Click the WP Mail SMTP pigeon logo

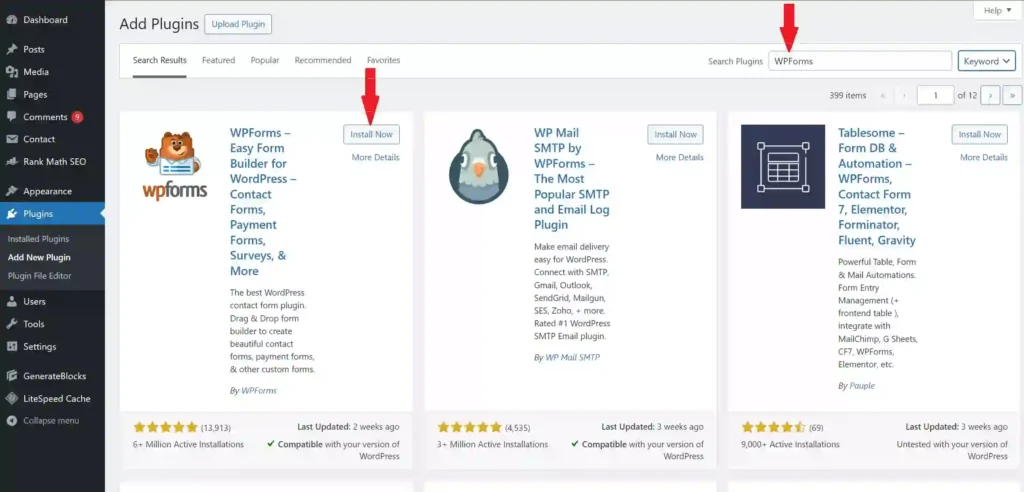point(479,167)
